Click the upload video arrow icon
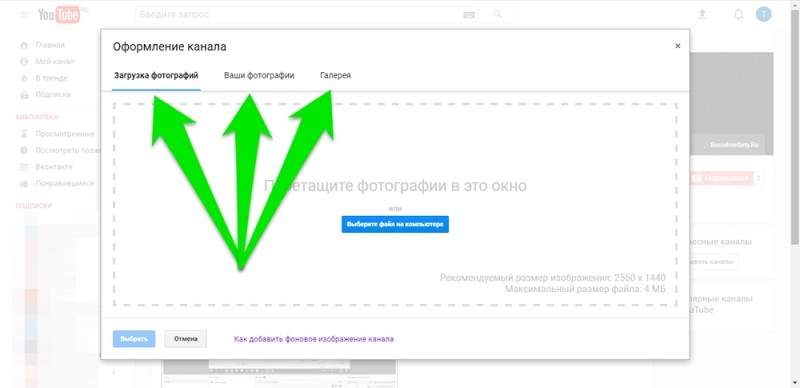Screen dimensions: 800x388 pyautogui.click(x=703, y=14)
